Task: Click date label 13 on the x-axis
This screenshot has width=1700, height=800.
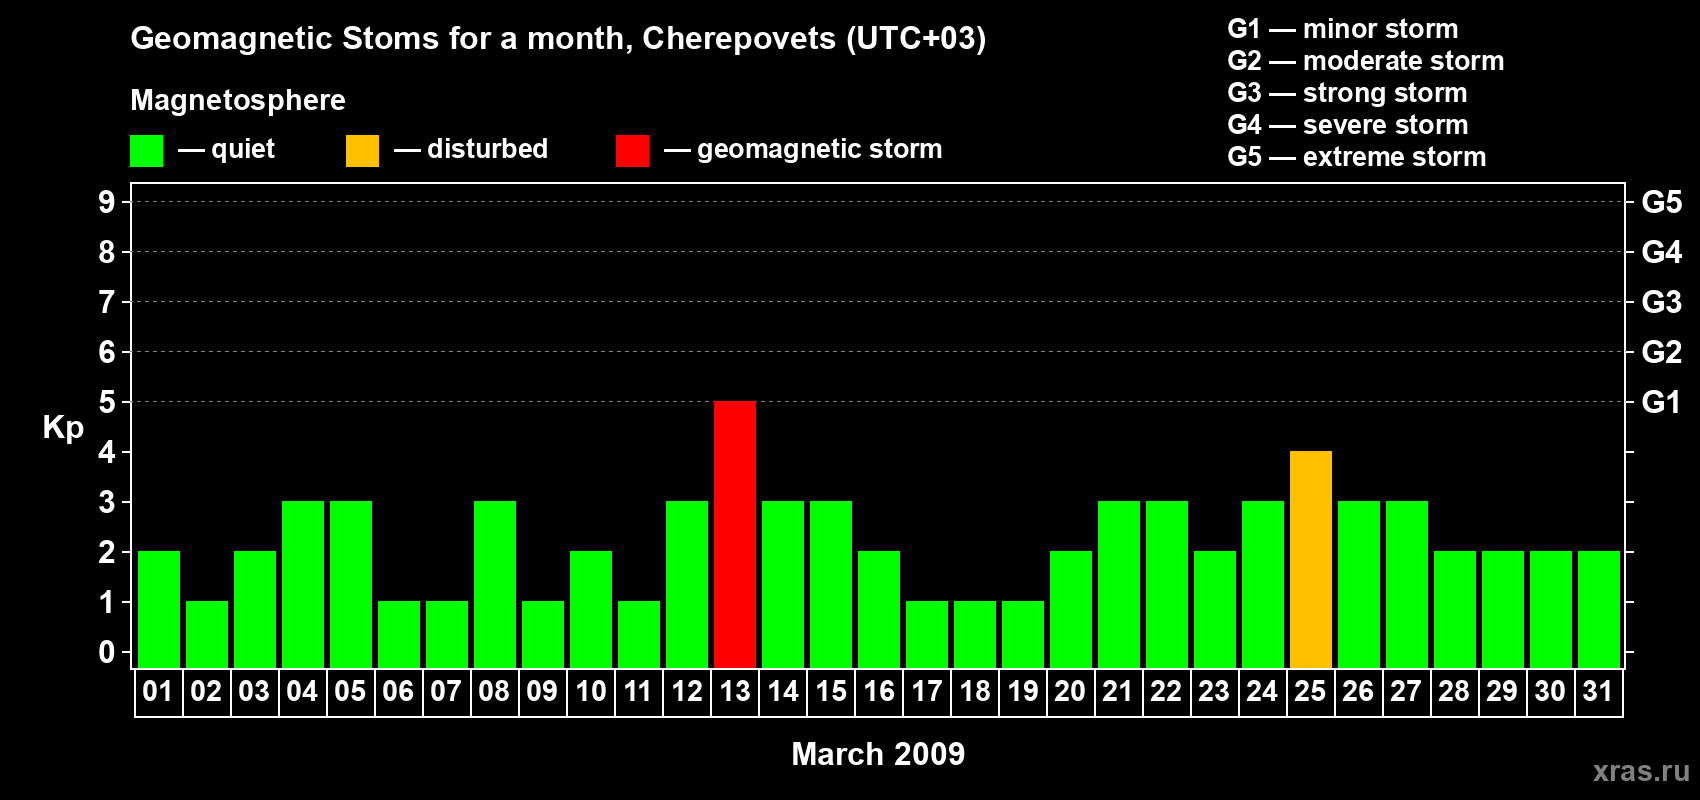Action: pyautogui.click(x=735, y=692)
